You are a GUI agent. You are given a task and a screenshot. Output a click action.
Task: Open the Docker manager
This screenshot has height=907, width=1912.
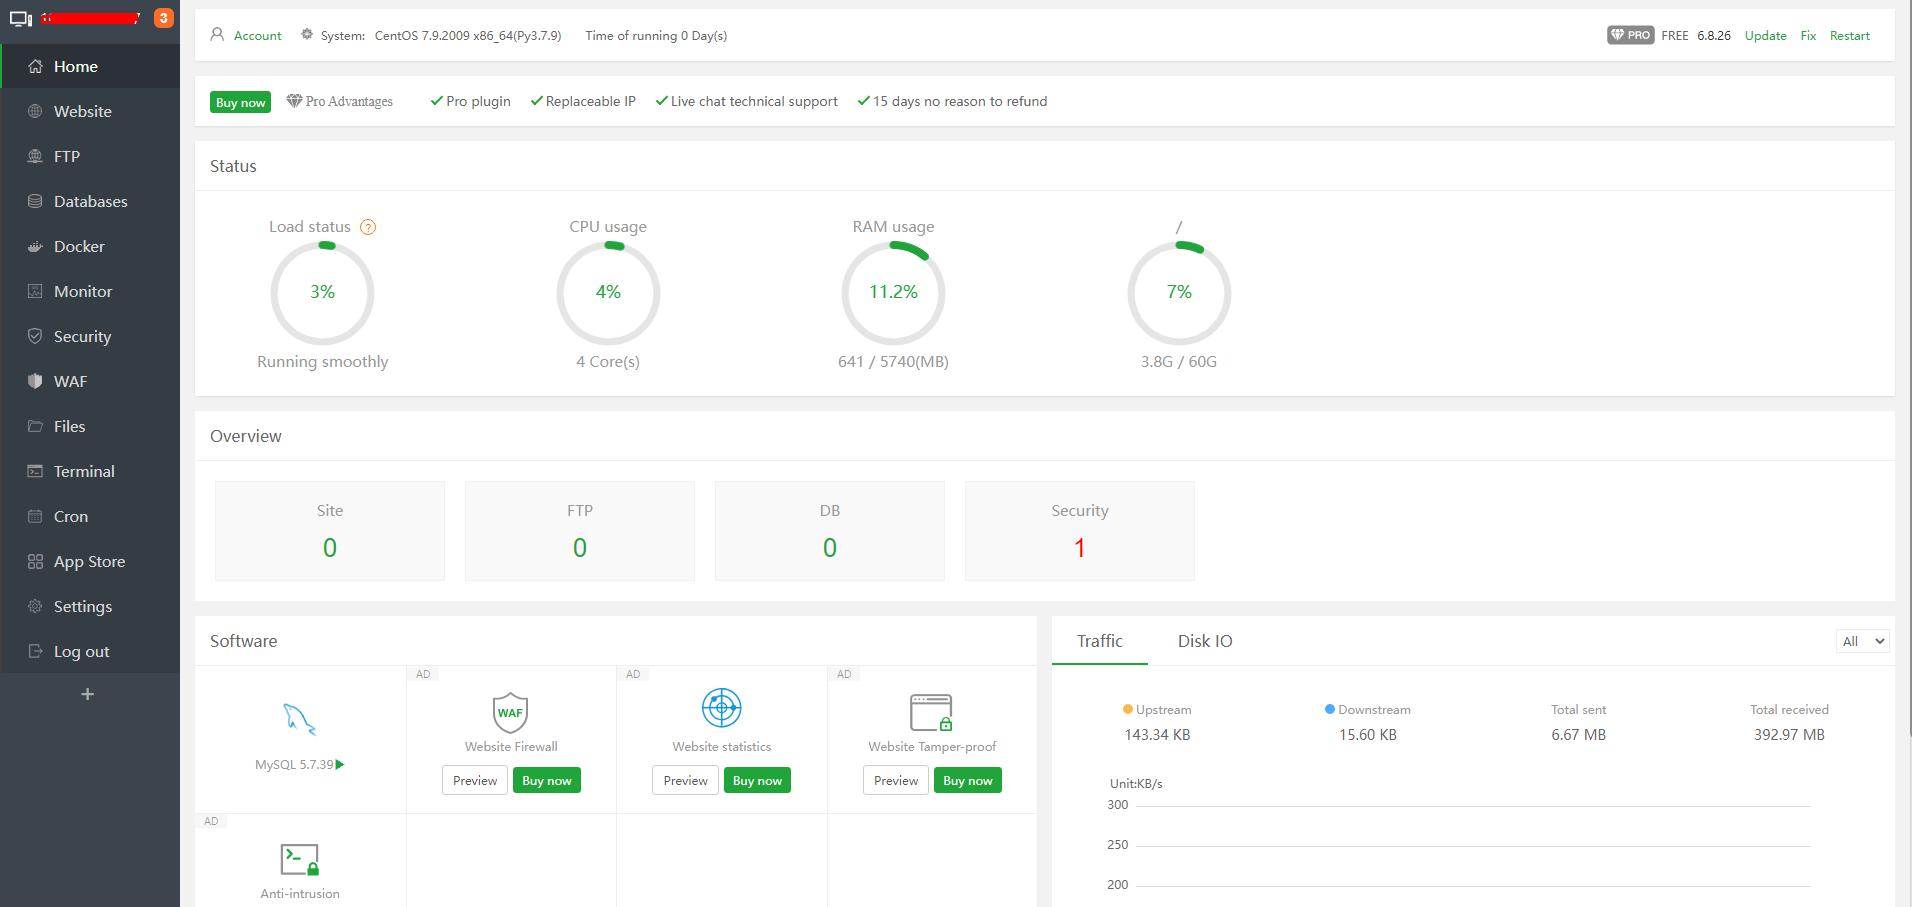(x=79, y=246)
